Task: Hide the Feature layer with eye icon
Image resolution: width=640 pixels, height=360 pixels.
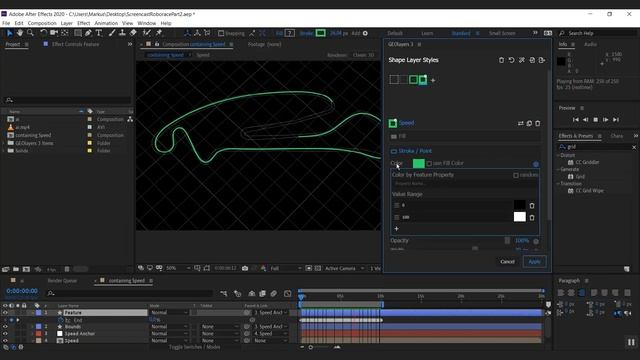Action: [x=5, y=313]
